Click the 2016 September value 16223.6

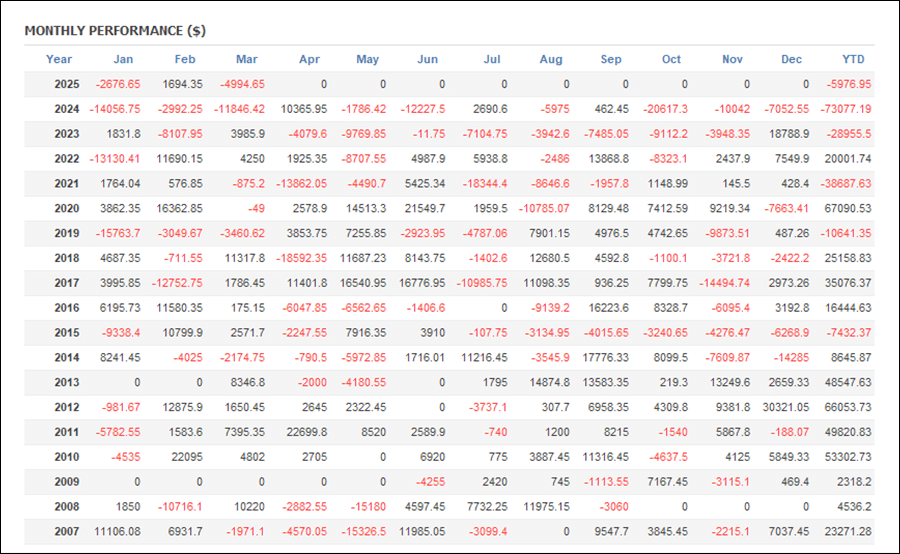(608, 308)
